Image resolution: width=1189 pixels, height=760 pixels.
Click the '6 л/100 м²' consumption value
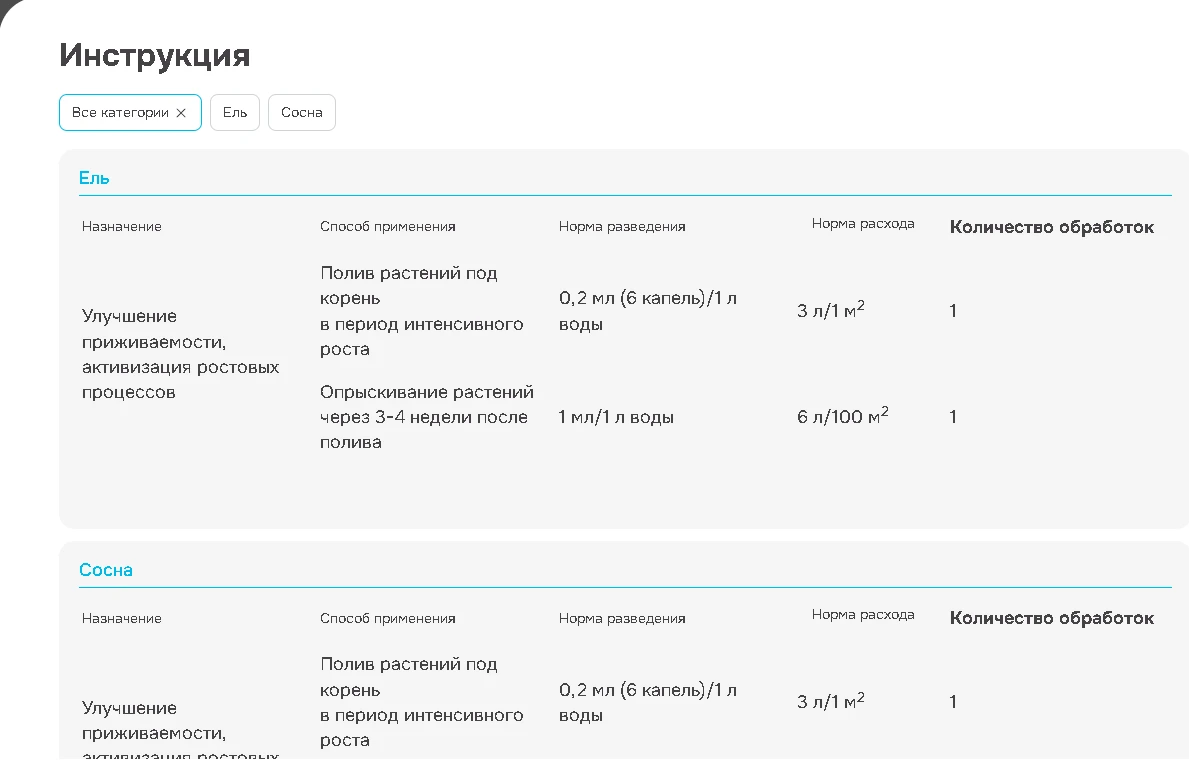pos(842,416)
